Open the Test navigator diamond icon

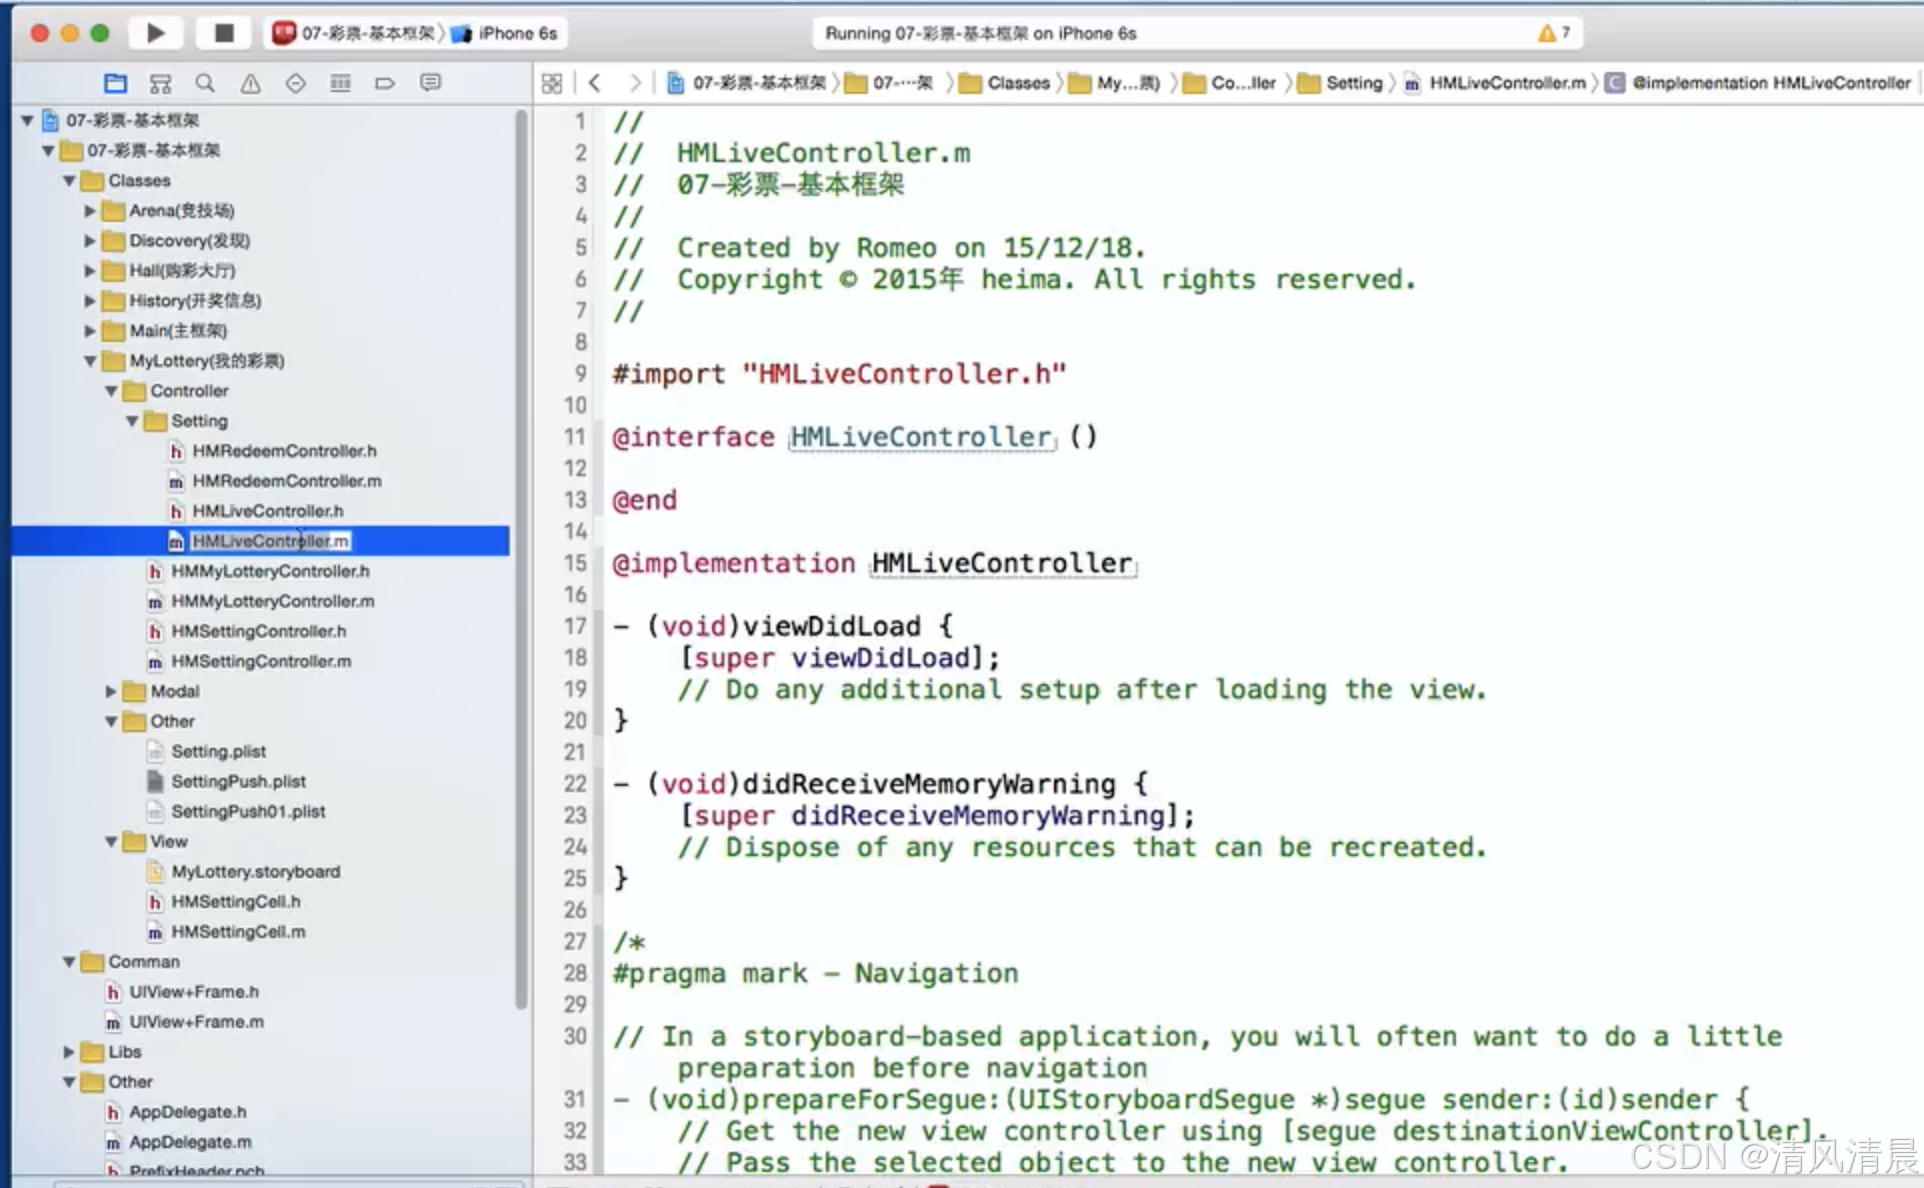click(x=295, y=83)
